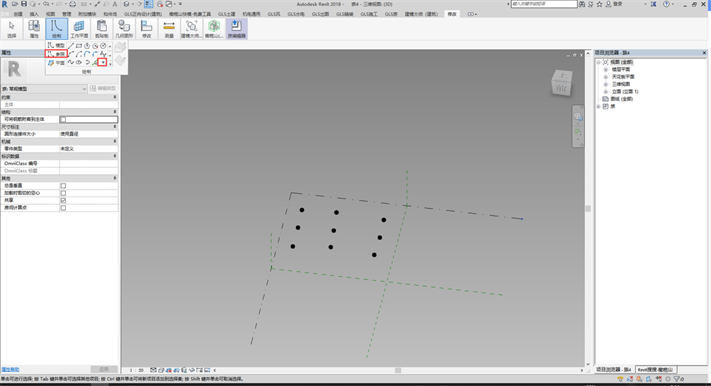The width and height of the screenshot is (711, 386).
Task: Click the 零件类型 value field
Action: coord(88,148)
